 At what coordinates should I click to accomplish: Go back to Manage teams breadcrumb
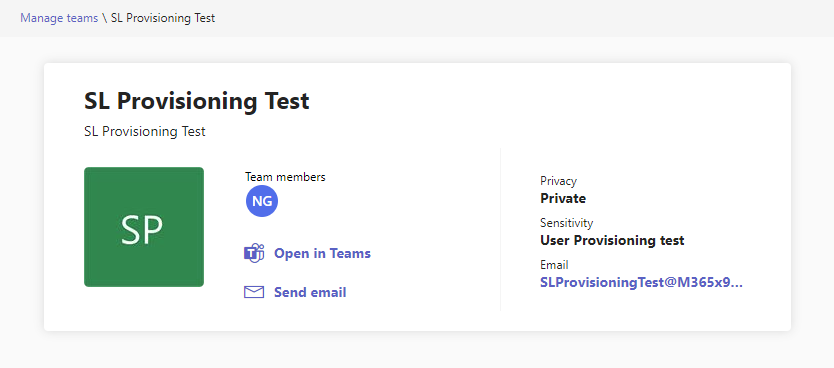59,18
